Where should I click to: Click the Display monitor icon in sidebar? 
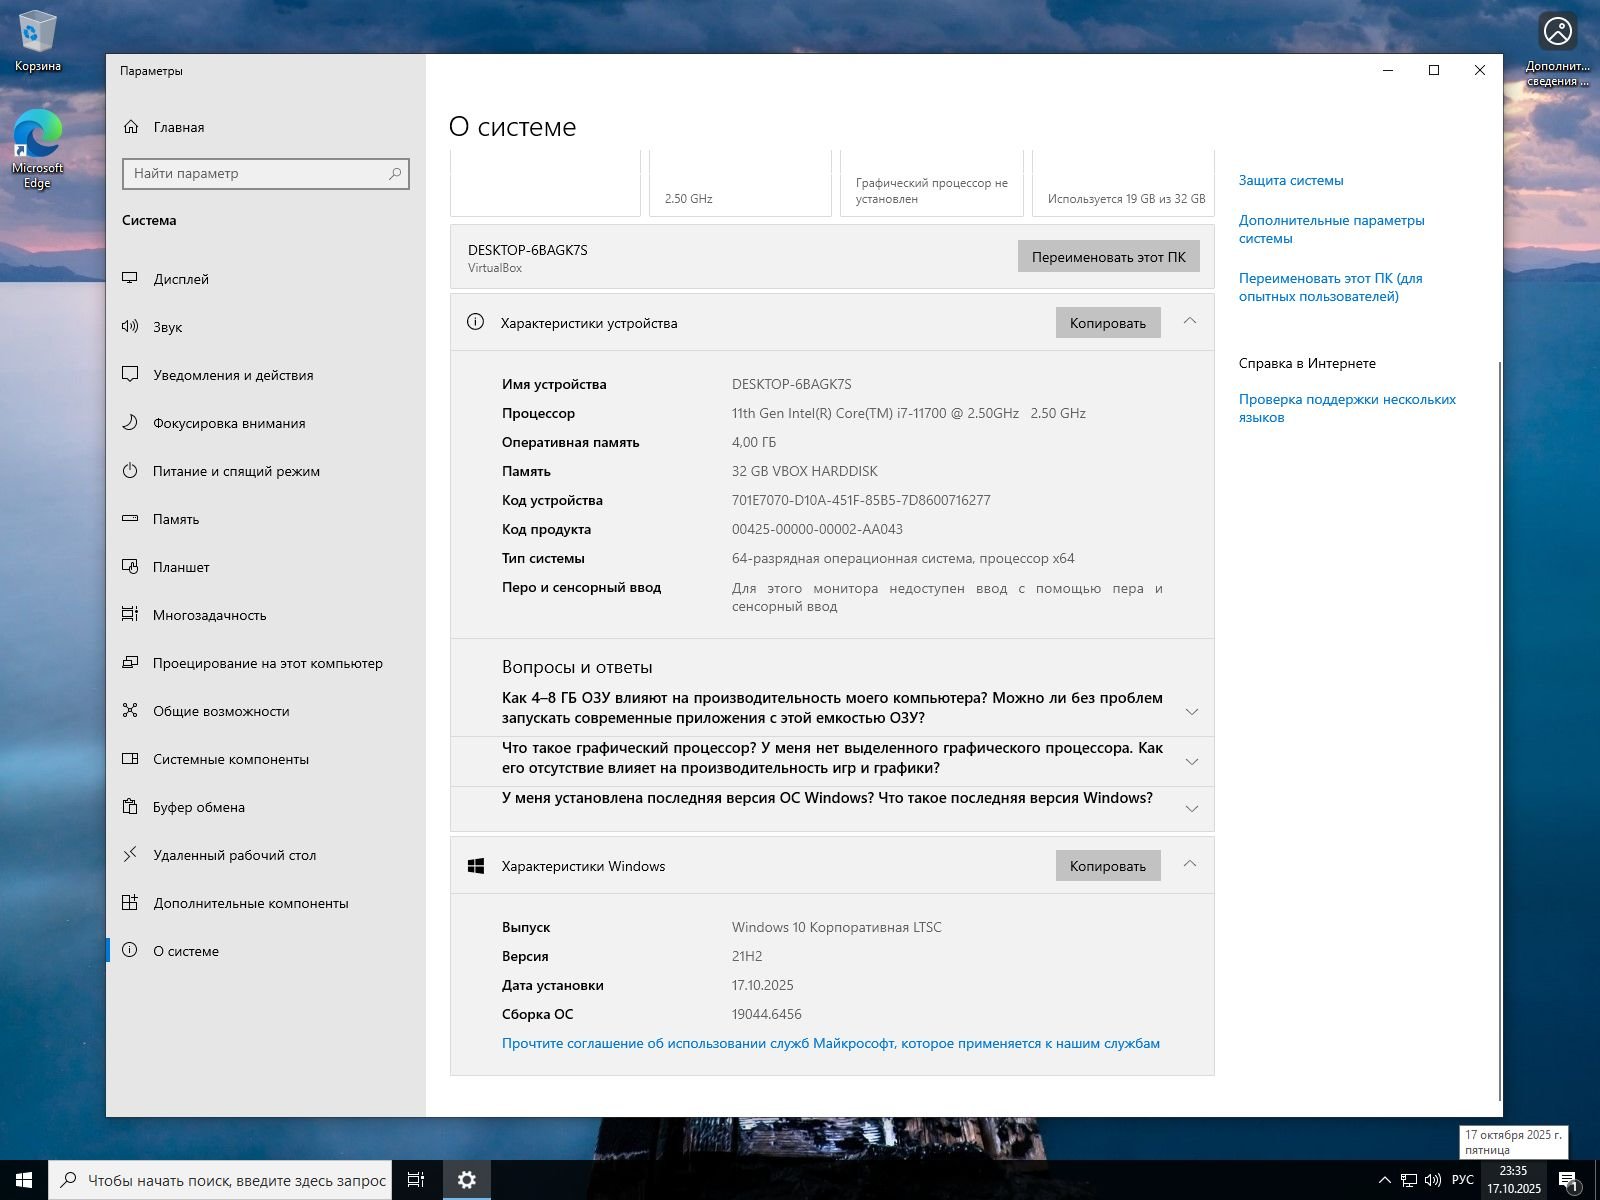pos(130,279)
